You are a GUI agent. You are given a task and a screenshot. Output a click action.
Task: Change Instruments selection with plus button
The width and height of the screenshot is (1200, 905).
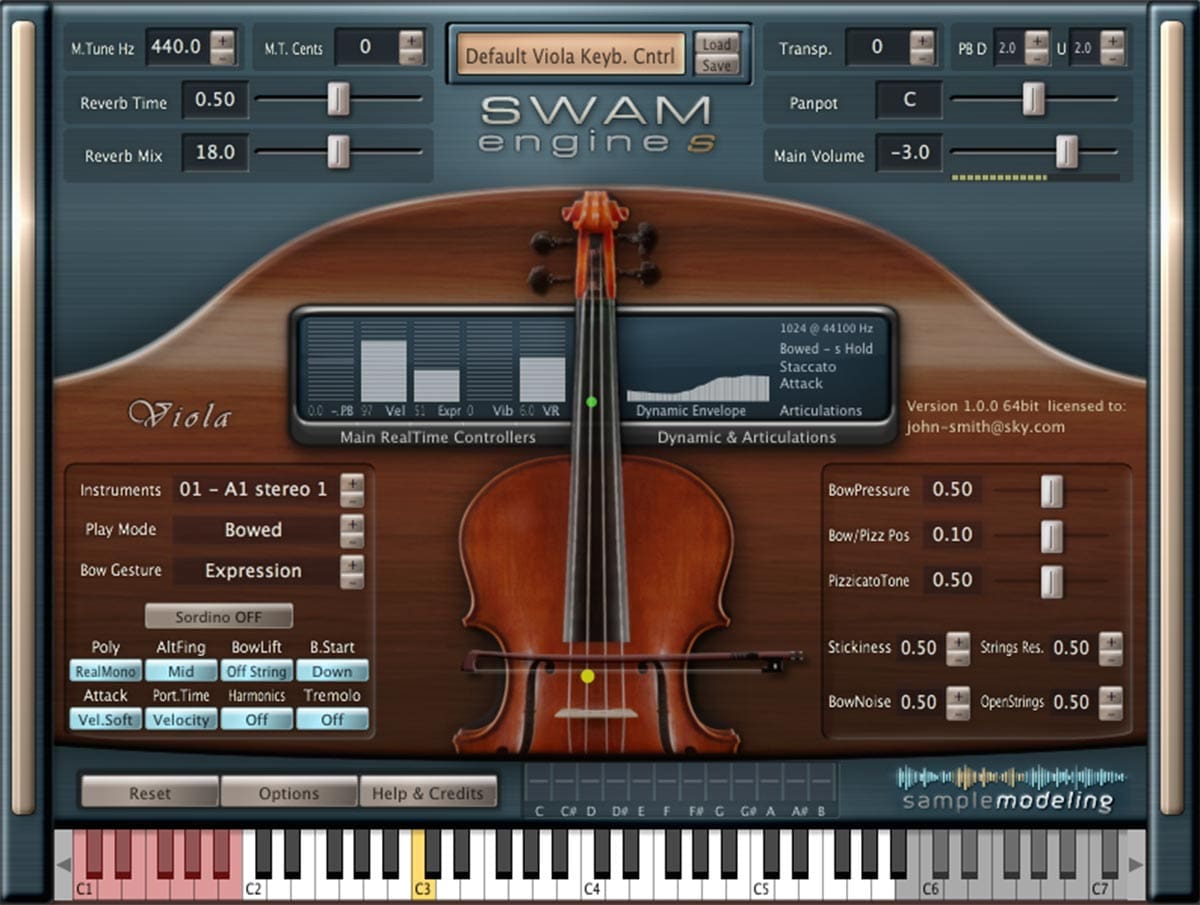click(x=352, y=482)
